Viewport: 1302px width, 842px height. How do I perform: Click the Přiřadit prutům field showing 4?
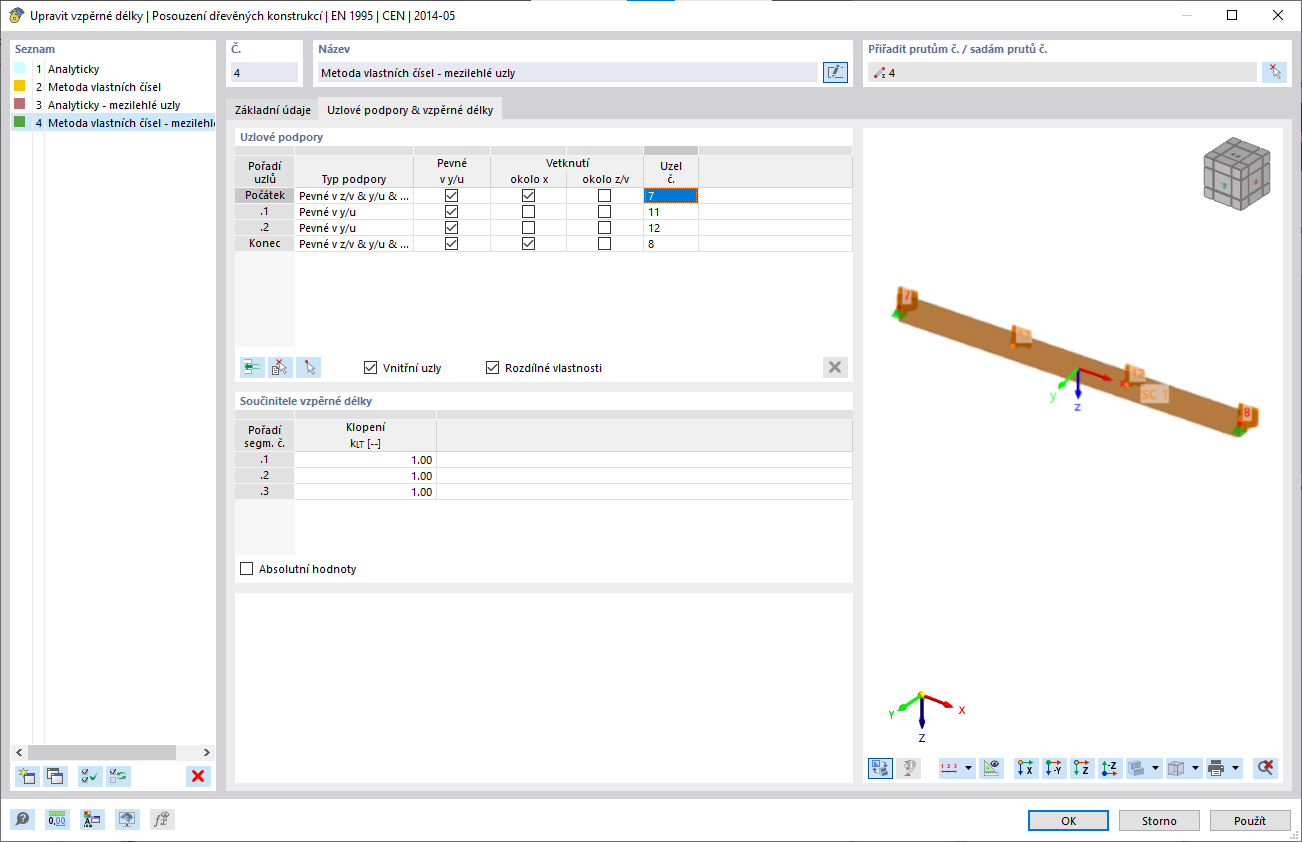(x=1062, y=72)
